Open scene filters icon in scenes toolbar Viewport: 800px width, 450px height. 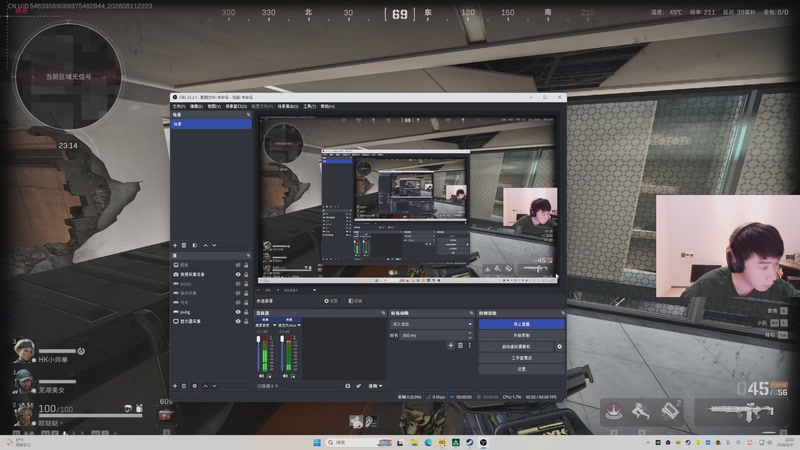tap(194, 245)
